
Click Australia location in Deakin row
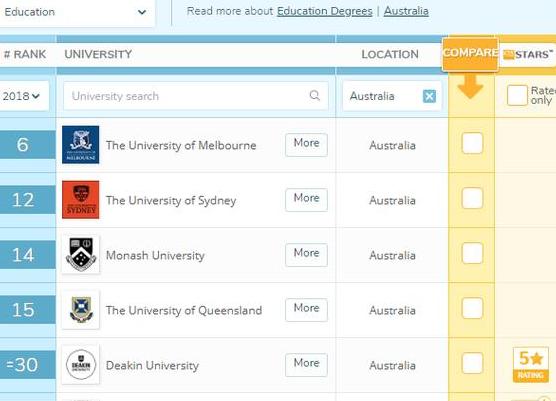[x=392, y=365]
